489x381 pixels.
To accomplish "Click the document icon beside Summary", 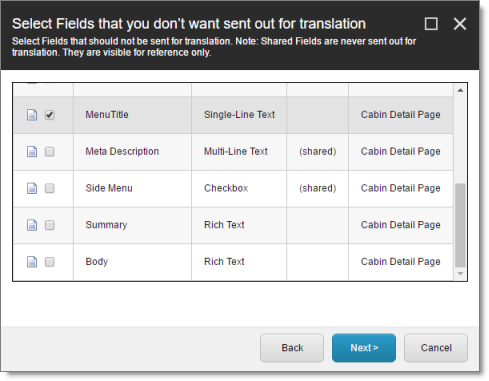I will pyautogui.click(x=32, y=225).
